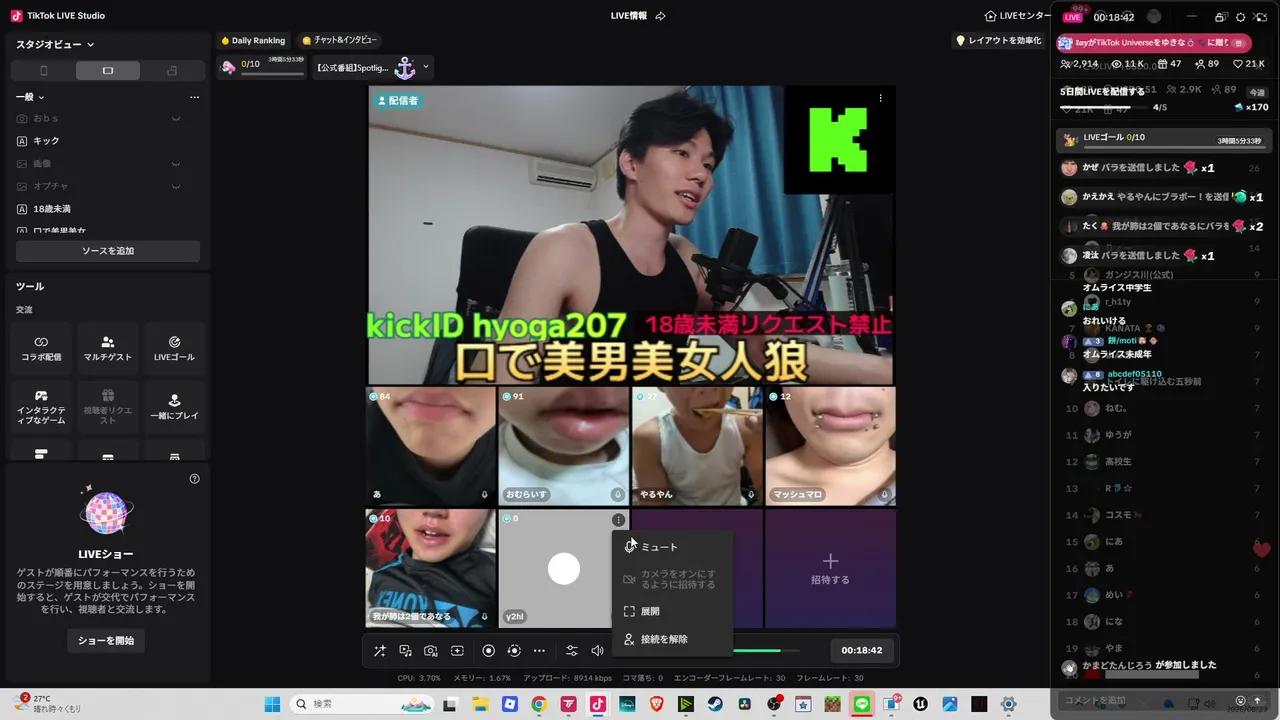Toggle mute on guest やるやん microphone icon
The width and height of the screenshot is (1280, 720).
751,494
